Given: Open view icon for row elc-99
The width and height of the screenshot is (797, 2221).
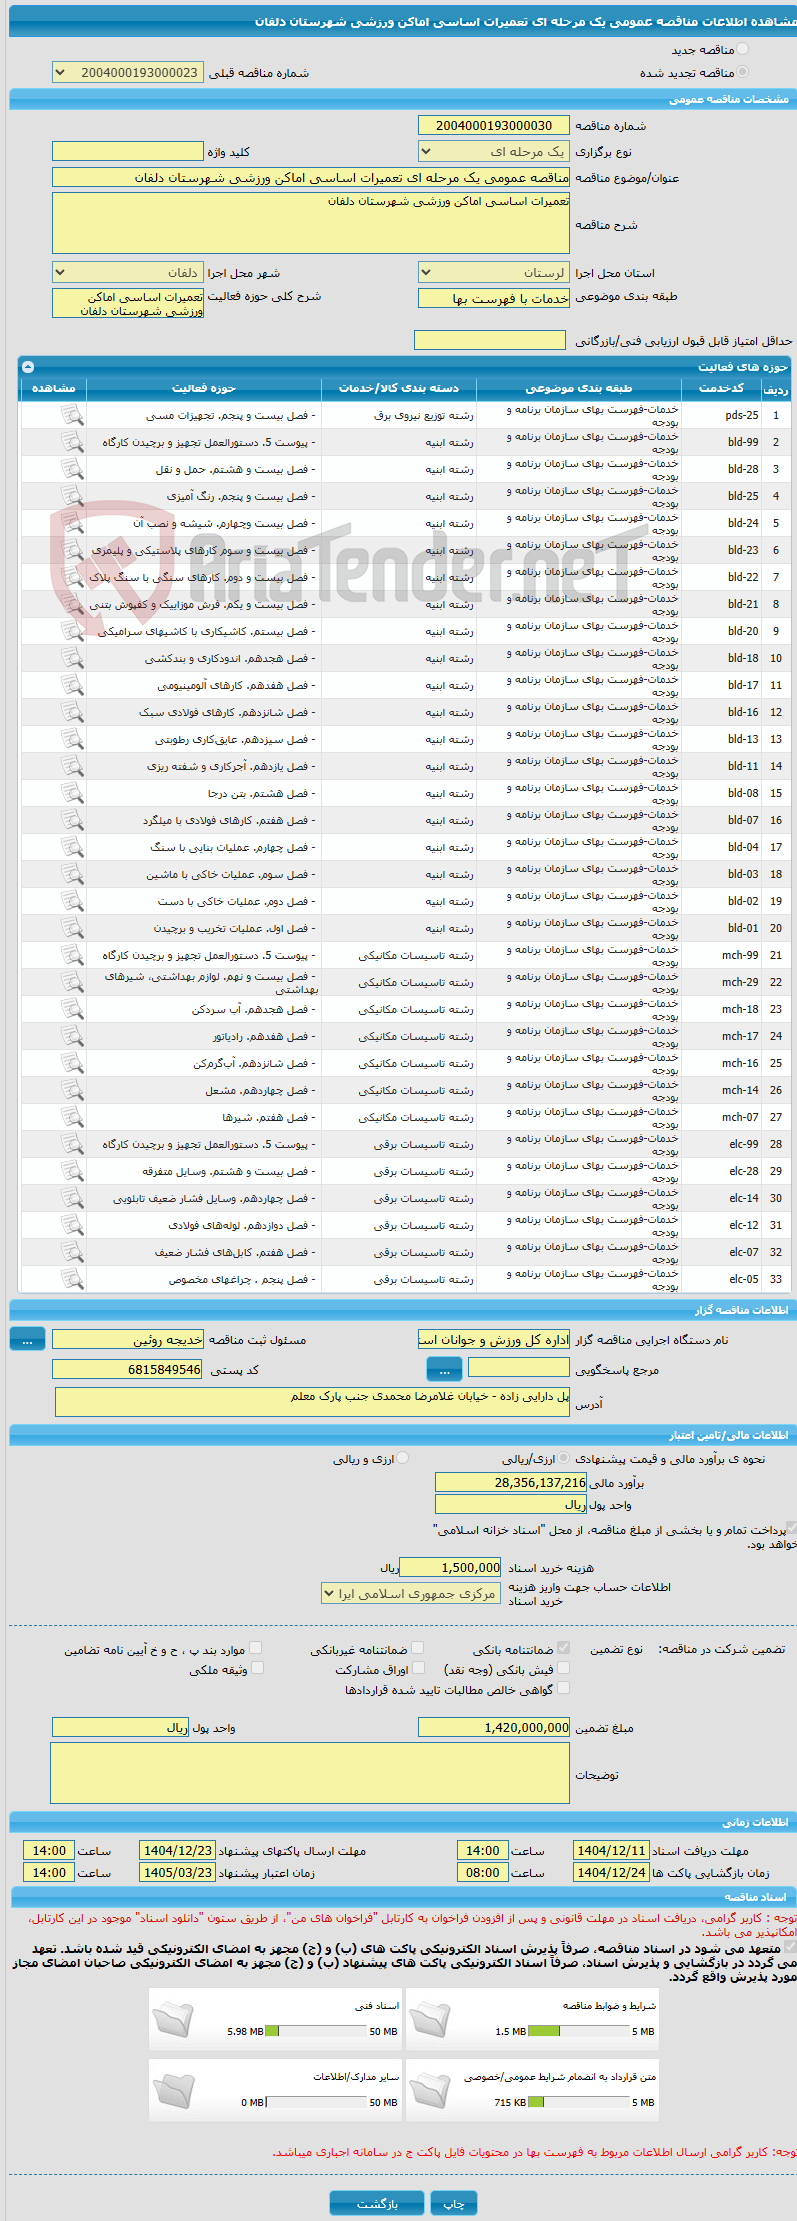Looking at the screenshot, I should click(72, 1144).
